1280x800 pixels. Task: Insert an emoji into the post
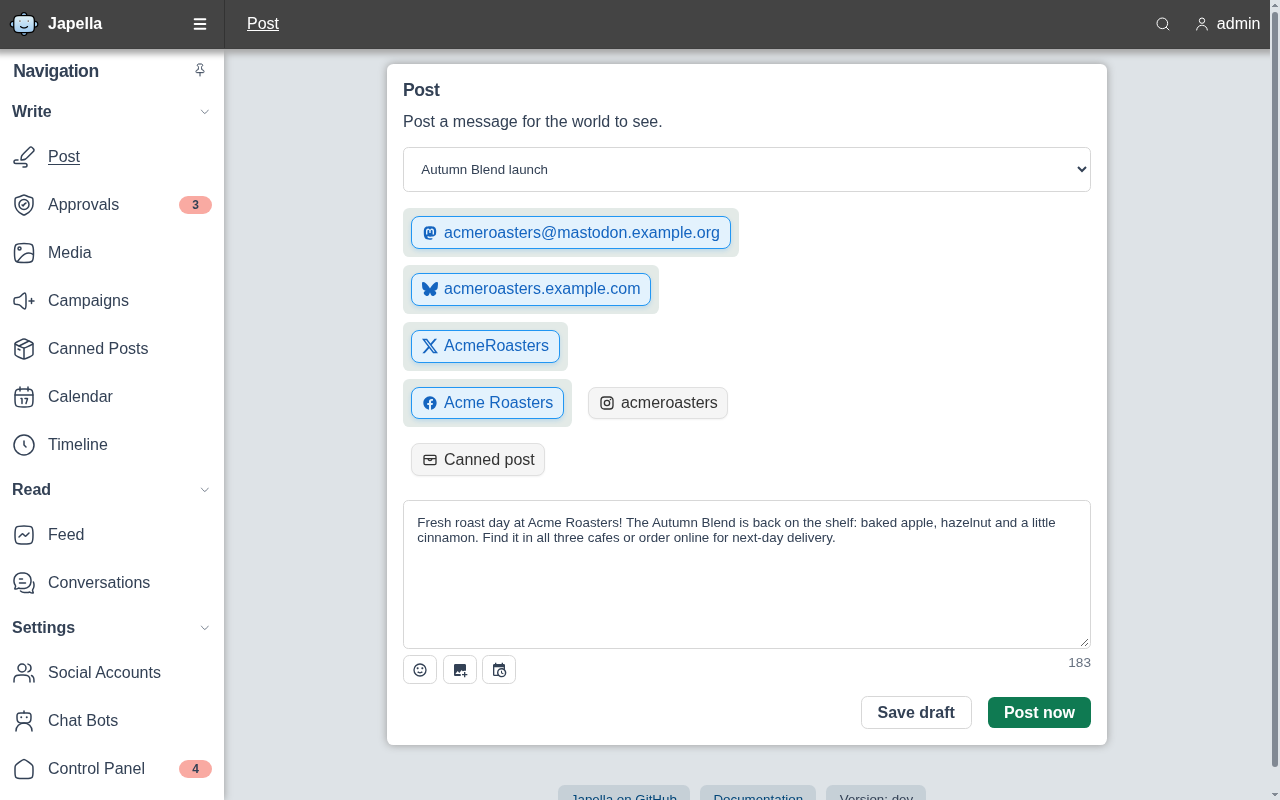click(x=420, y=670)
